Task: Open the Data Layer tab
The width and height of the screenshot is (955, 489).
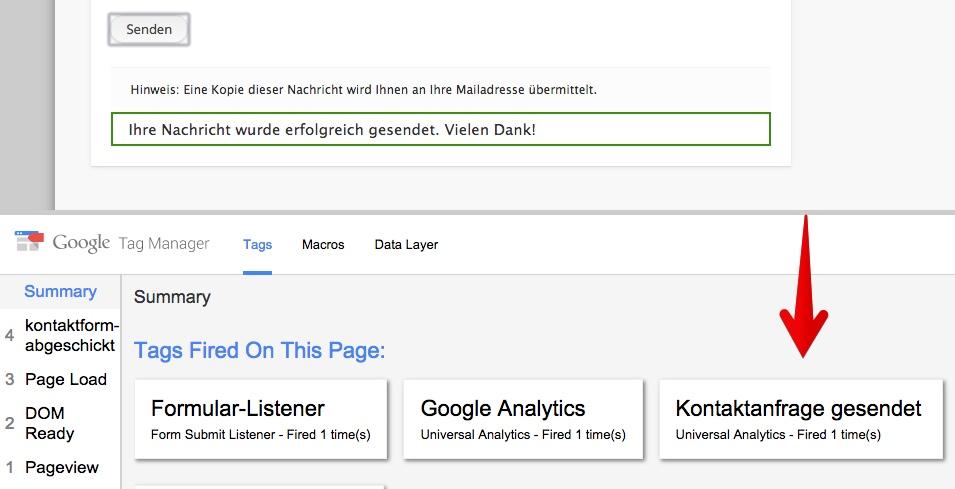Action: (x=406, y=244)
